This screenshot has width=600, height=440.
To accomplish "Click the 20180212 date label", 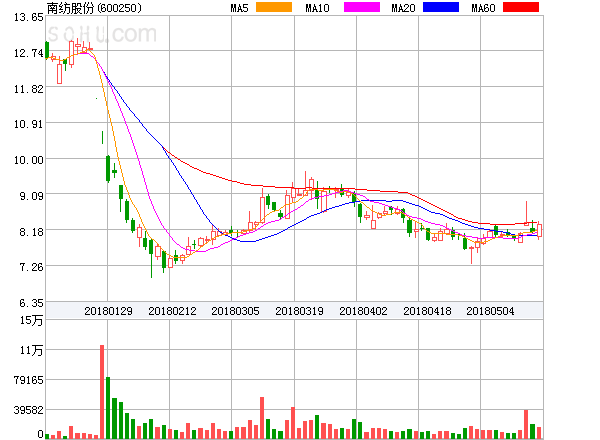I will [172, 311].
